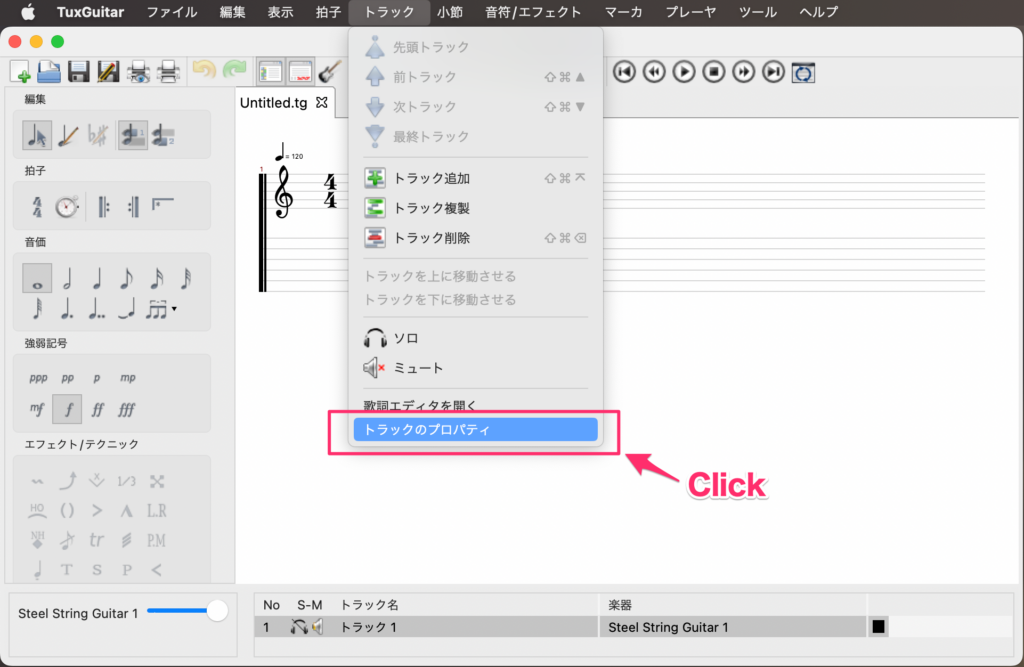Select the mp dynamic marking
Viewport: 1024px width, 667px height.
[127, 378]
